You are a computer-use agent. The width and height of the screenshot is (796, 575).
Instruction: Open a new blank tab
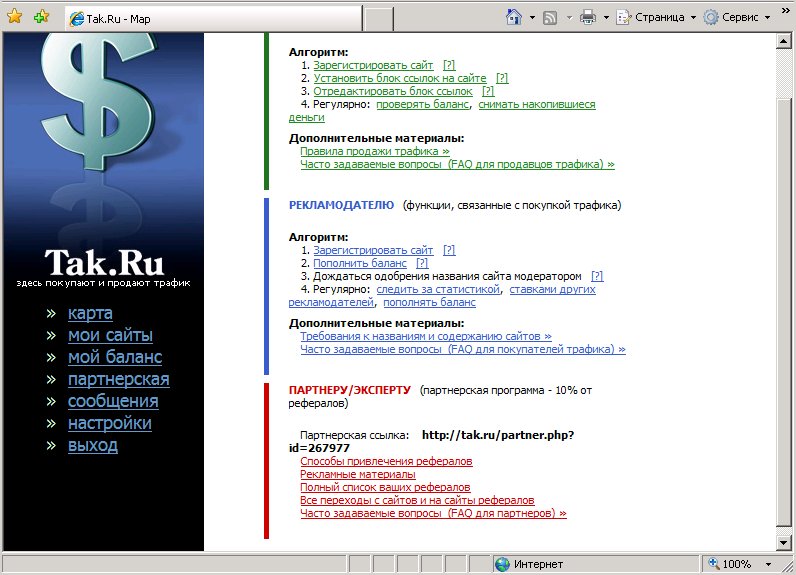379,19
